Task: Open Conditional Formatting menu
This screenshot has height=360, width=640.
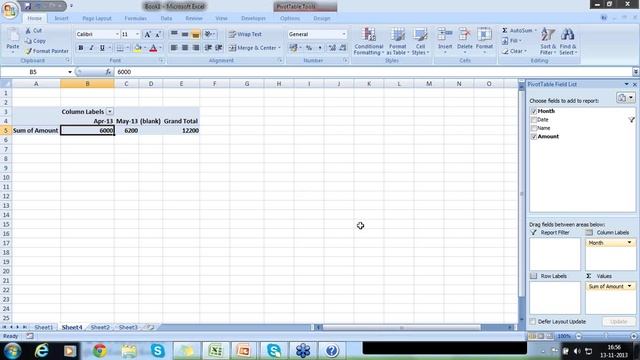Action: coord(368,41)
